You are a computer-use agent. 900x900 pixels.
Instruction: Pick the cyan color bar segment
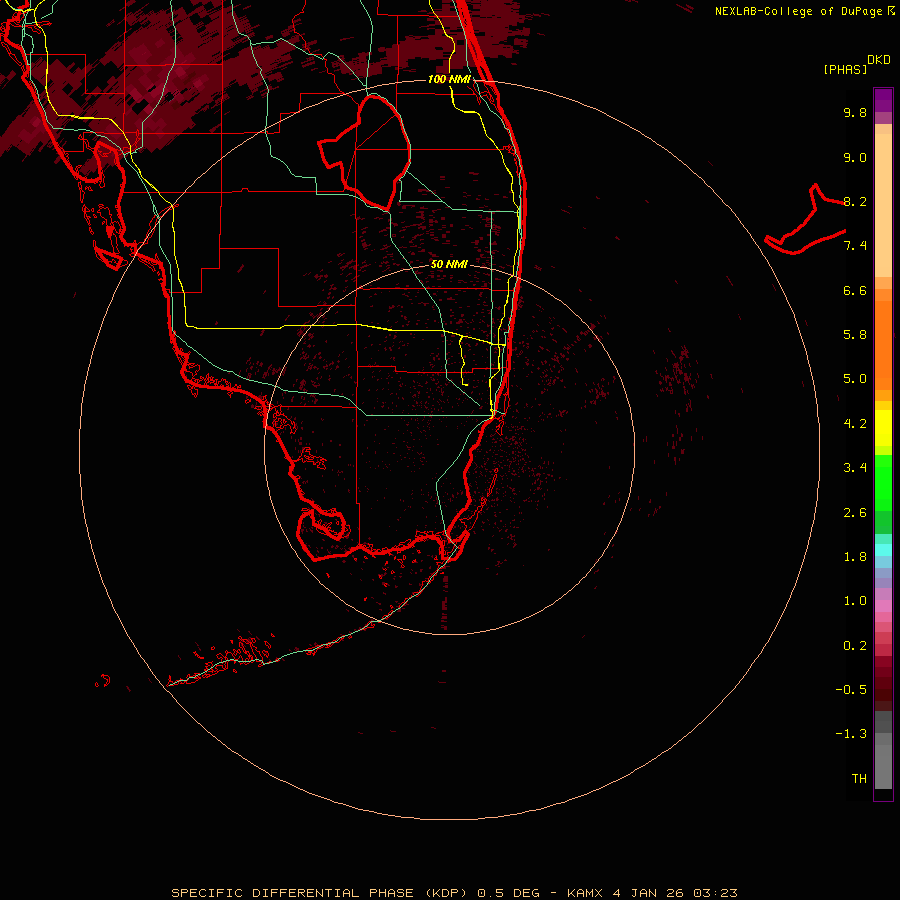pos(883,550)
